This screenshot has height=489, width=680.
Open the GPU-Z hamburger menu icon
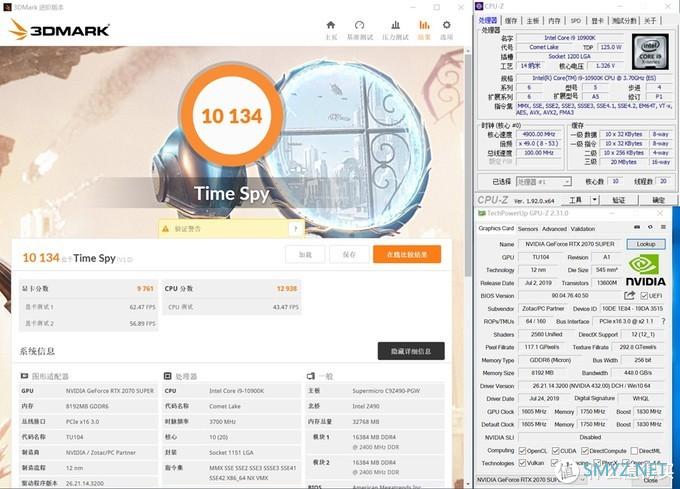[x=663, y=227]
